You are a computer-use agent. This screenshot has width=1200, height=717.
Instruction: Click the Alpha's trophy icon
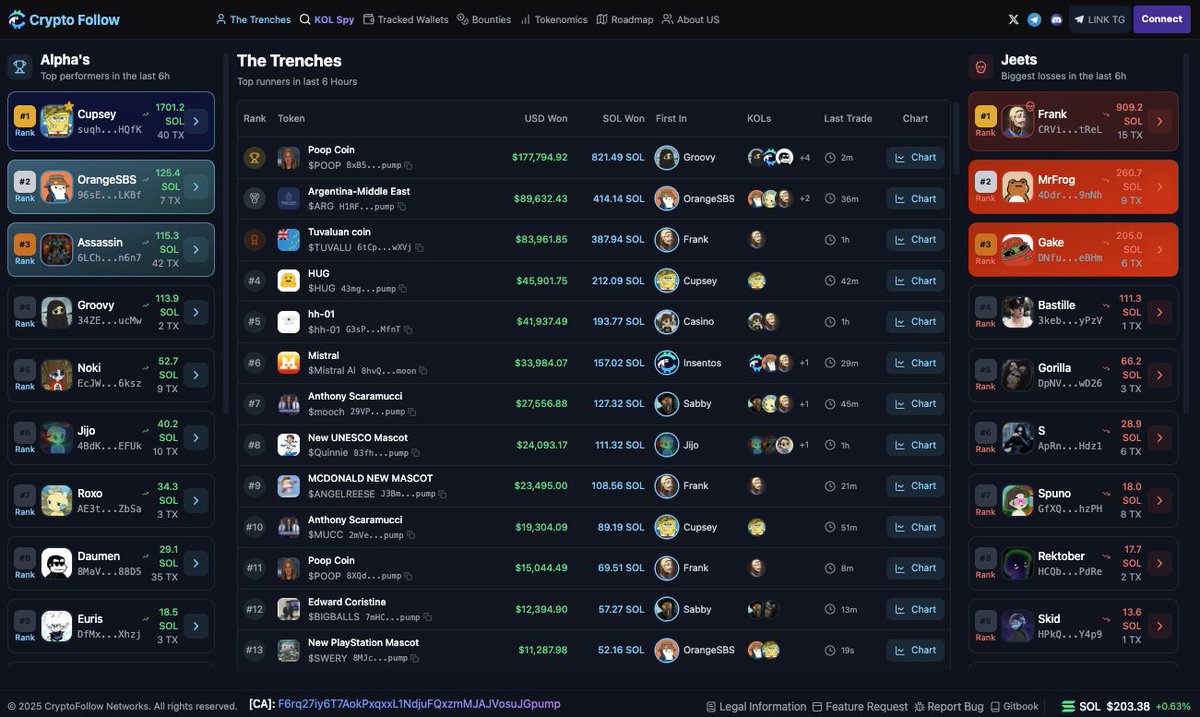point(20,67)
